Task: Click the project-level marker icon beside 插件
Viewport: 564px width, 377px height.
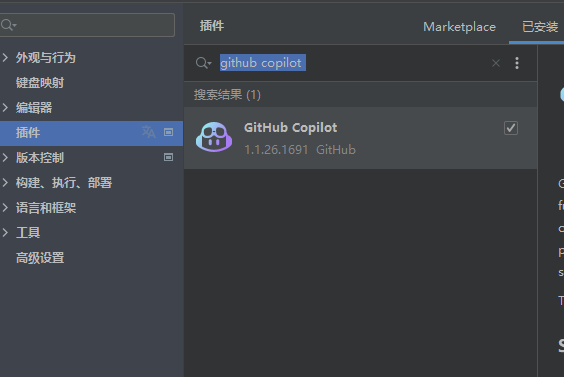Action: pos(168,132)
